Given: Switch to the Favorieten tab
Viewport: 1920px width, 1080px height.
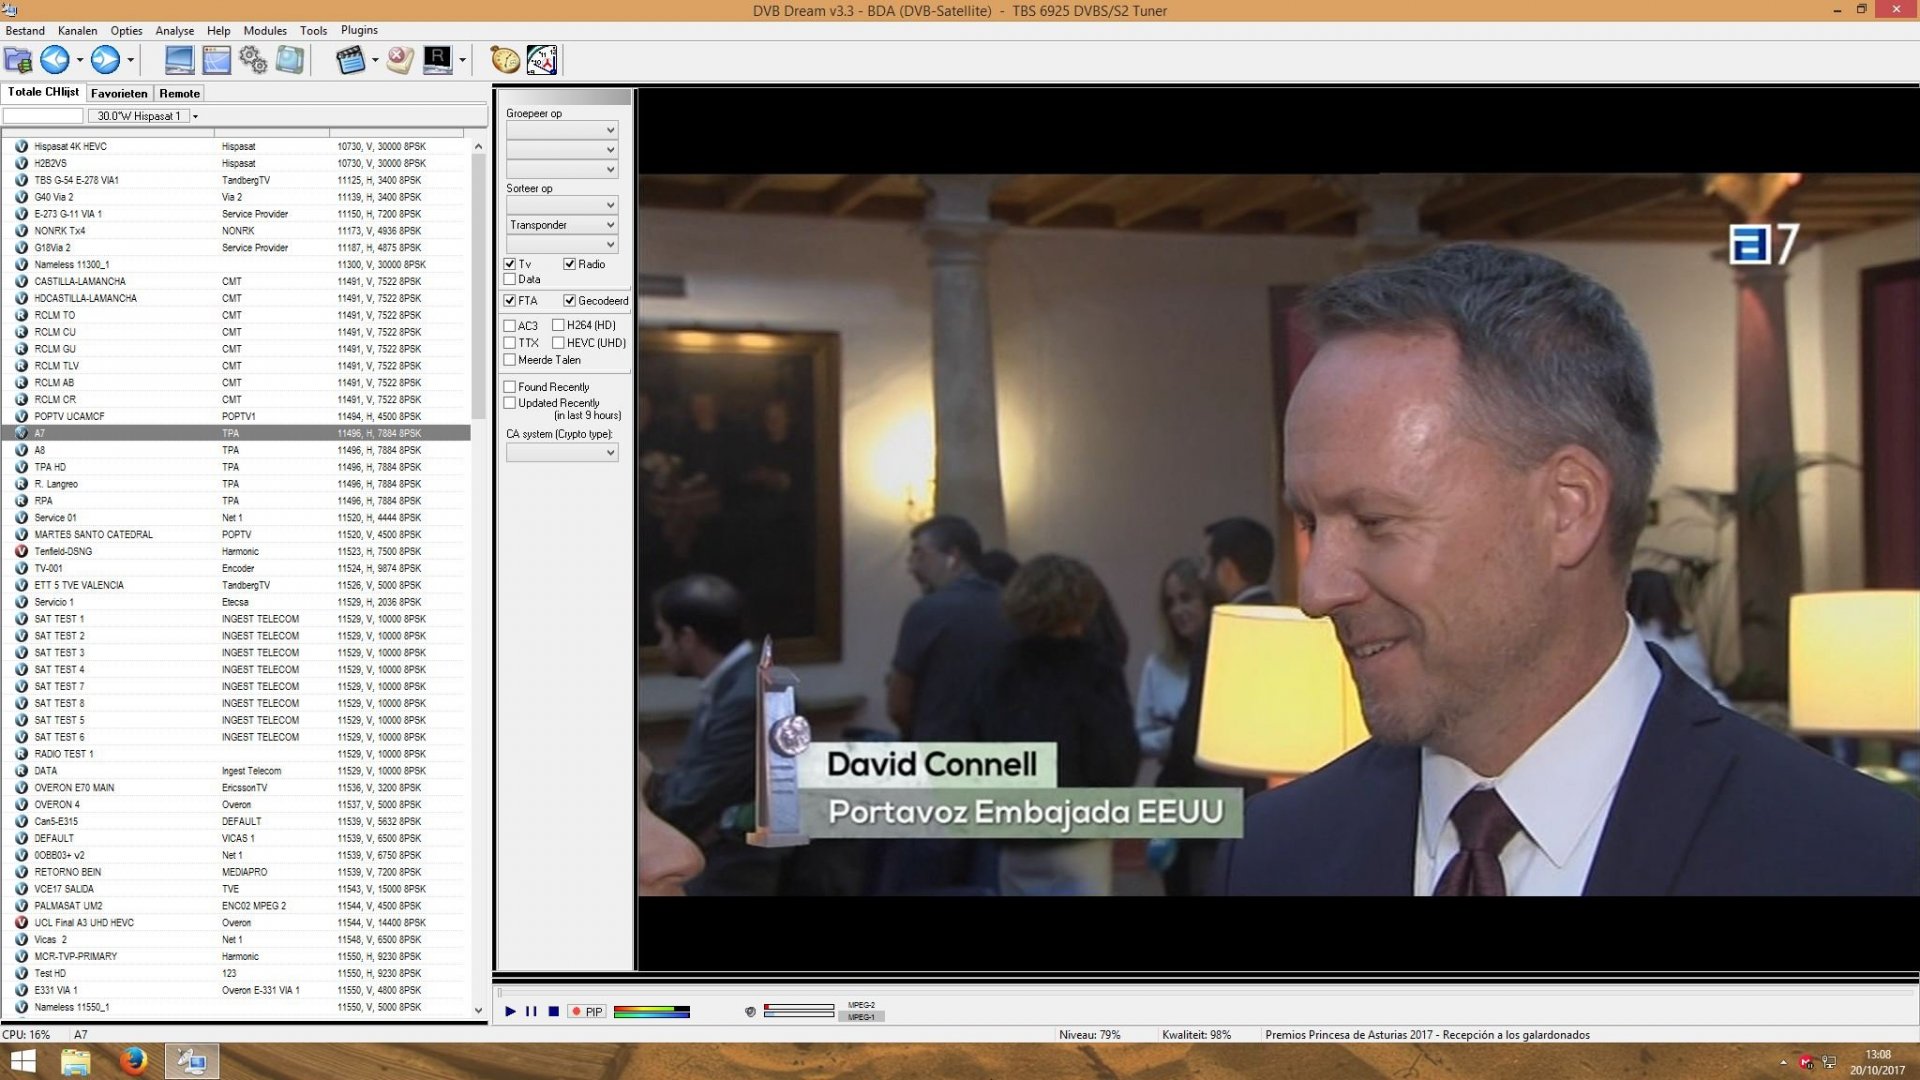Looking at the screenshot, I should 119,93.
